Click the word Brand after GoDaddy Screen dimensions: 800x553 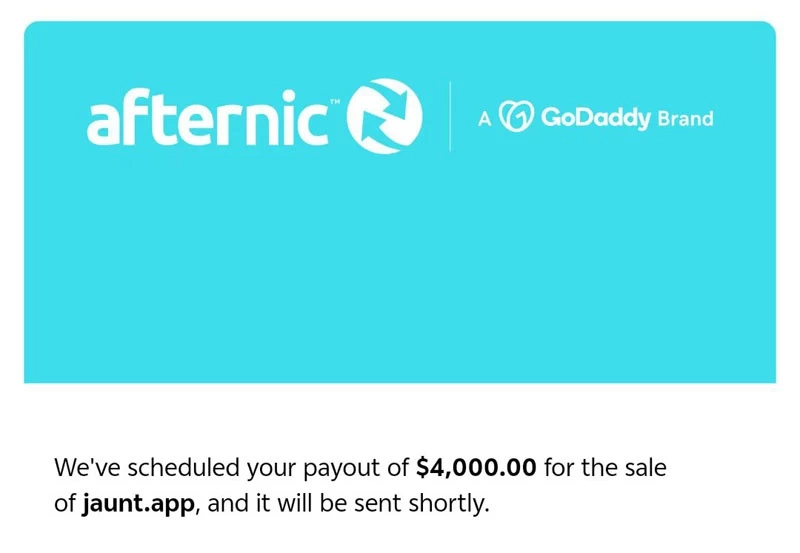pyautogui.click(x=685, y=118)
